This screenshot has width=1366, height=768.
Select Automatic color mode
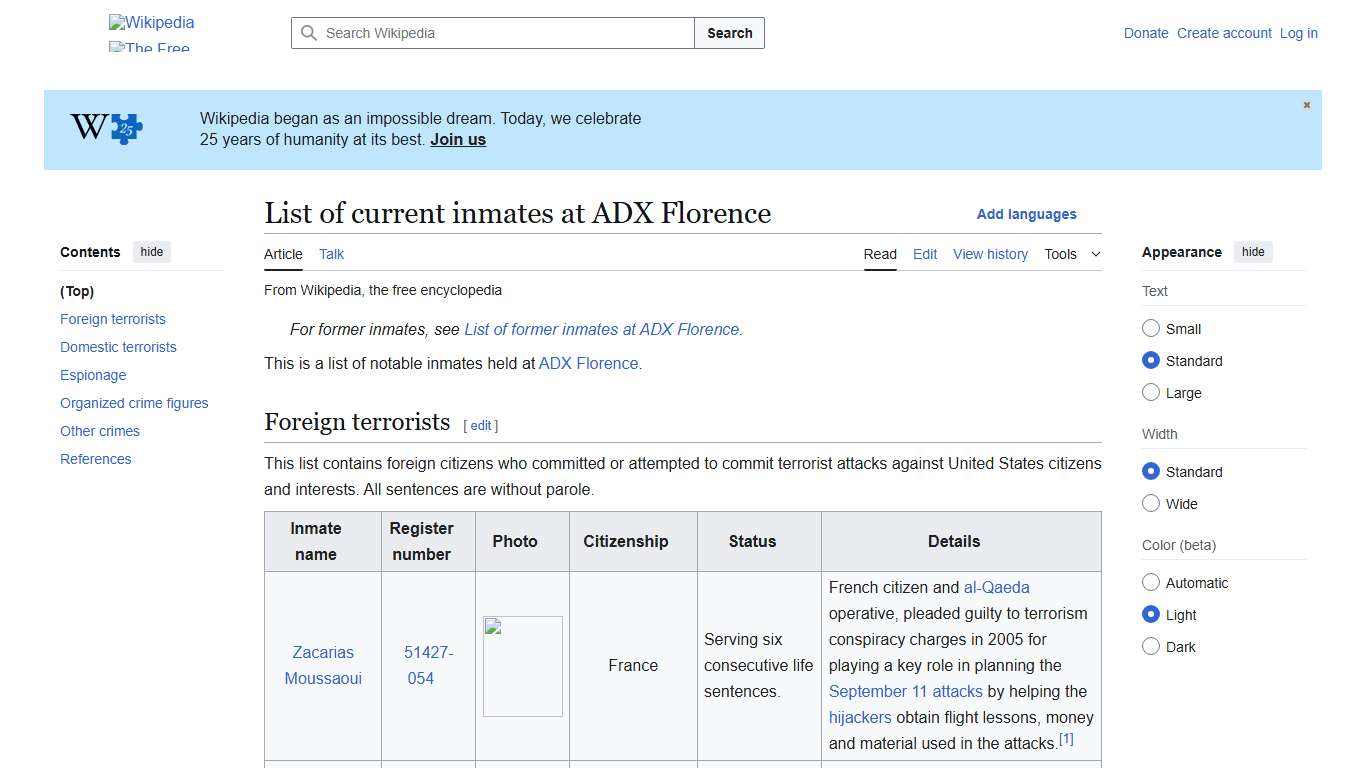1151,582
